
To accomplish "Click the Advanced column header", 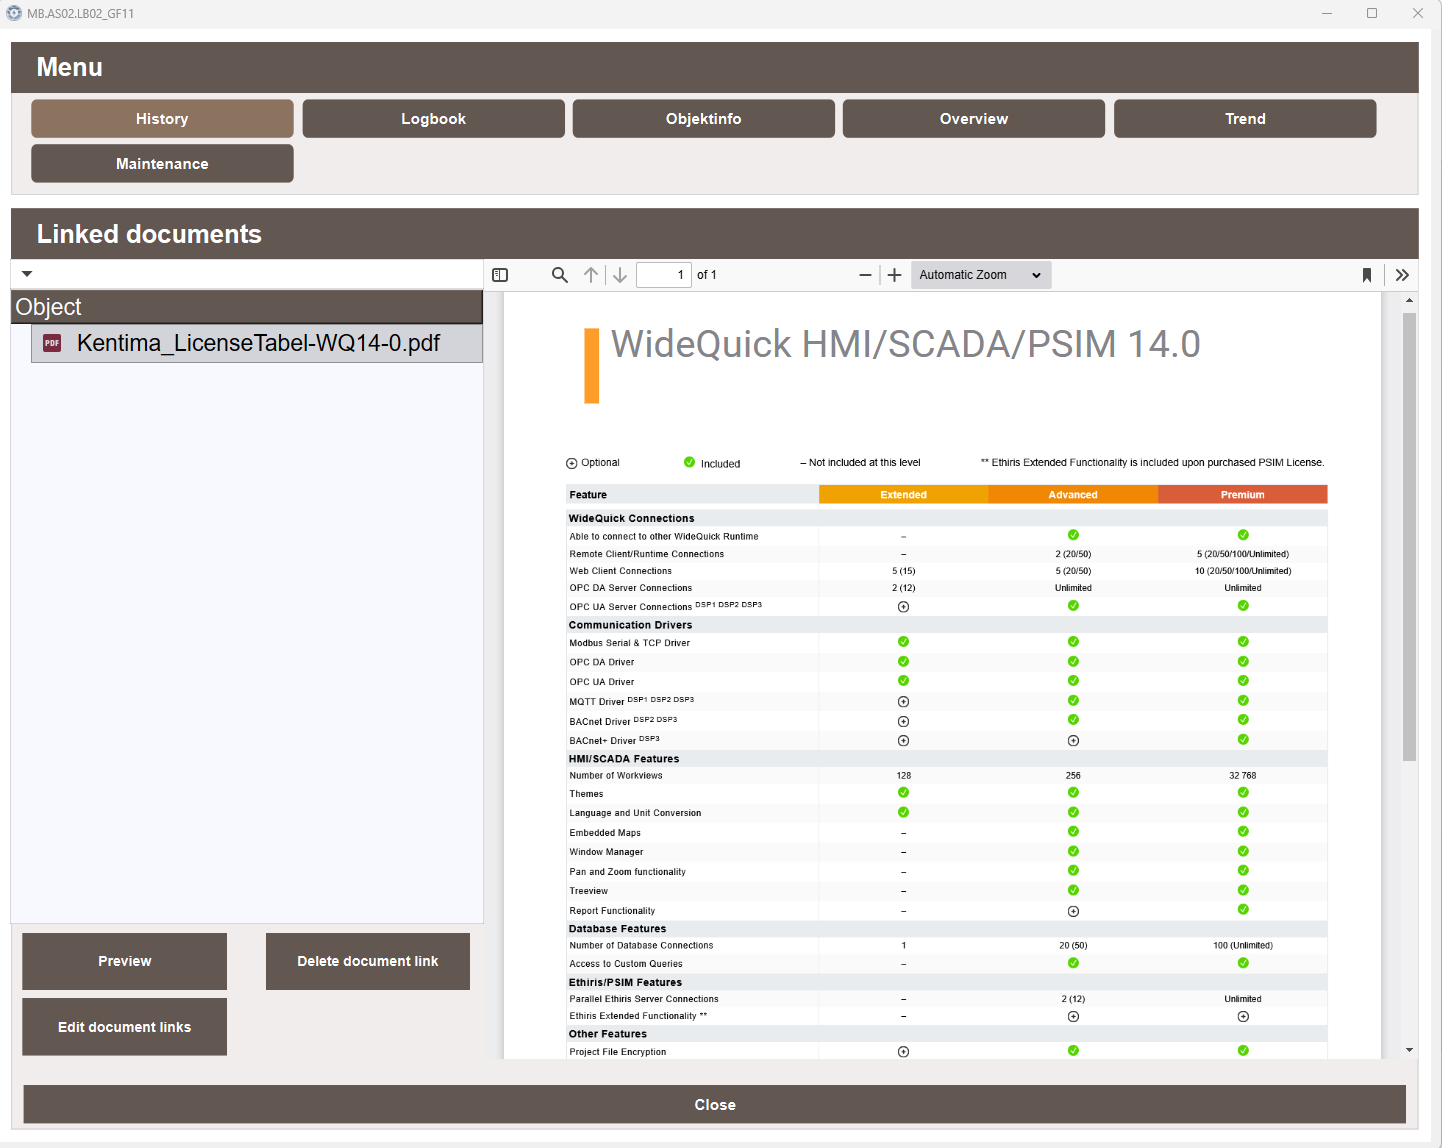I will pos(1073,495).
